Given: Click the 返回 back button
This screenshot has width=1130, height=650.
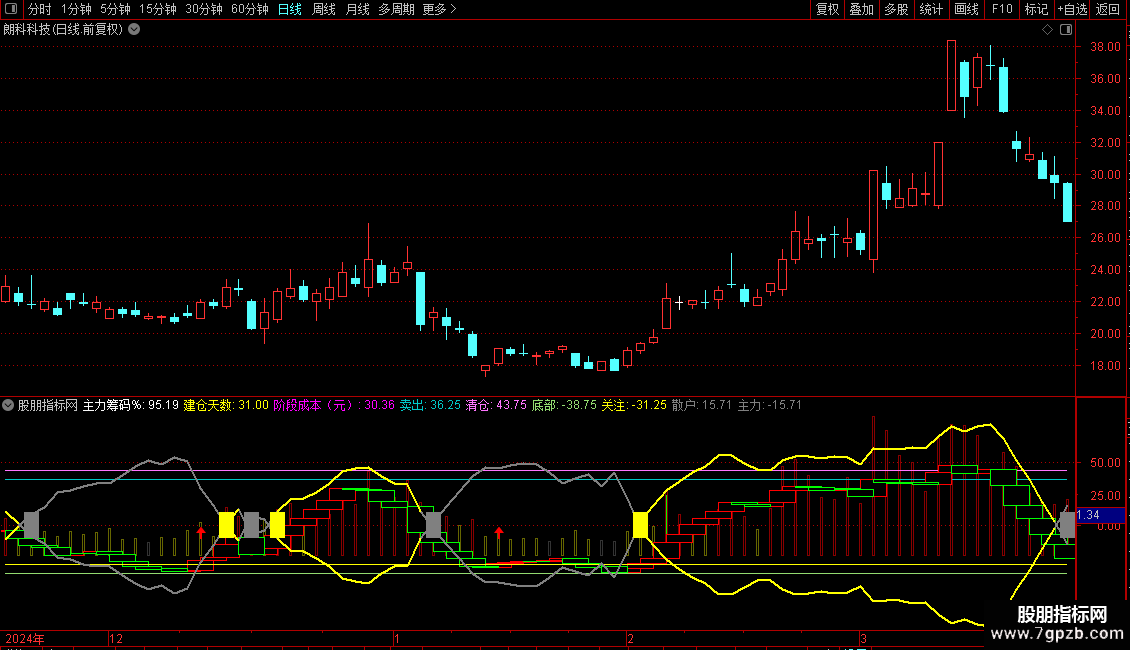Looking at the screenshot, I should coord(1108,9).
